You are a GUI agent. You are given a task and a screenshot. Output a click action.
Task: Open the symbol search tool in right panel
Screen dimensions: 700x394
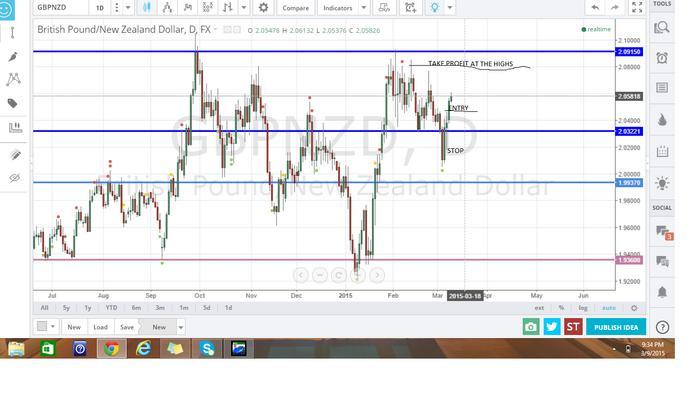point(662,28)
